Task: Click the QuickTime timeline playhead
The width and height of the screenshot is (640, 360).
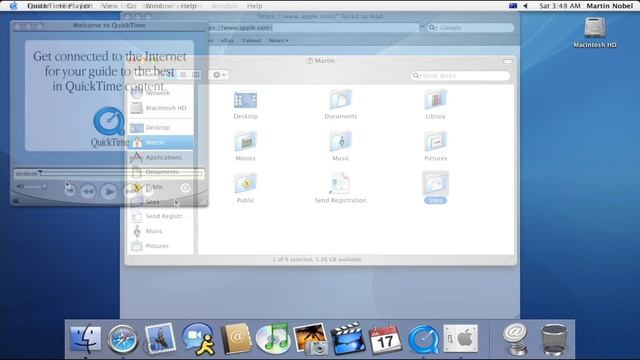Action: [x=40, y=173]
